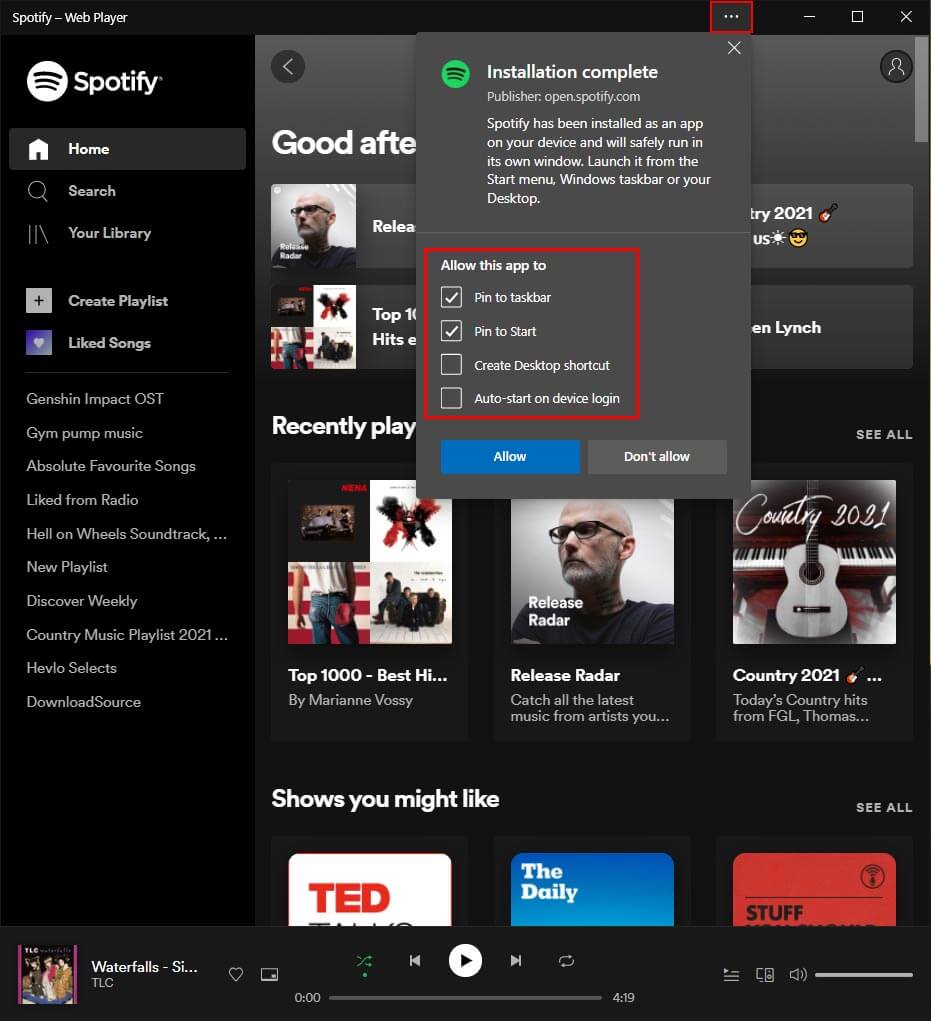This screenshot has height=1021, width=931.
Task: Open Country Music Playlist 2021
Action: click(x=128, y=635)
